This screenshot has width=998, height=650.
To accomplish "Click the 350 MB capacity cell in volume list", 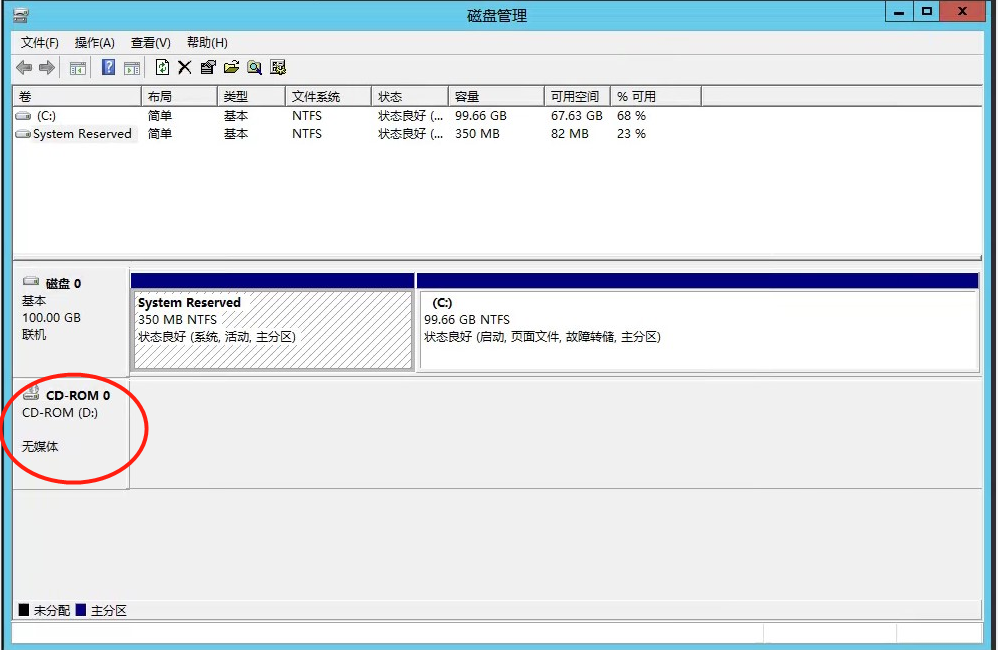I will [477, 134].
